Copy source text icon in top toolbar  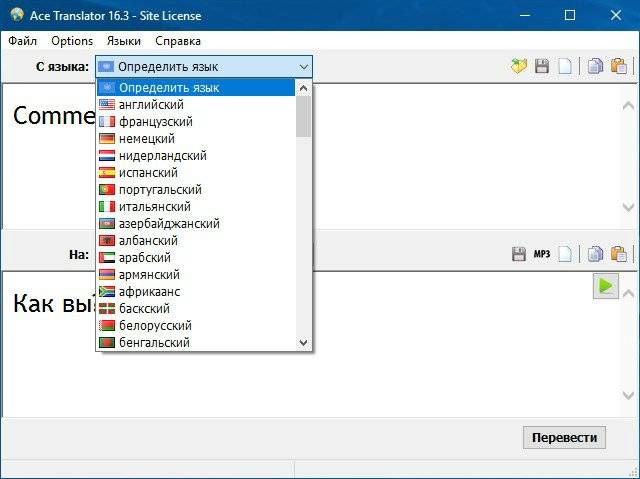click(595, 66)
